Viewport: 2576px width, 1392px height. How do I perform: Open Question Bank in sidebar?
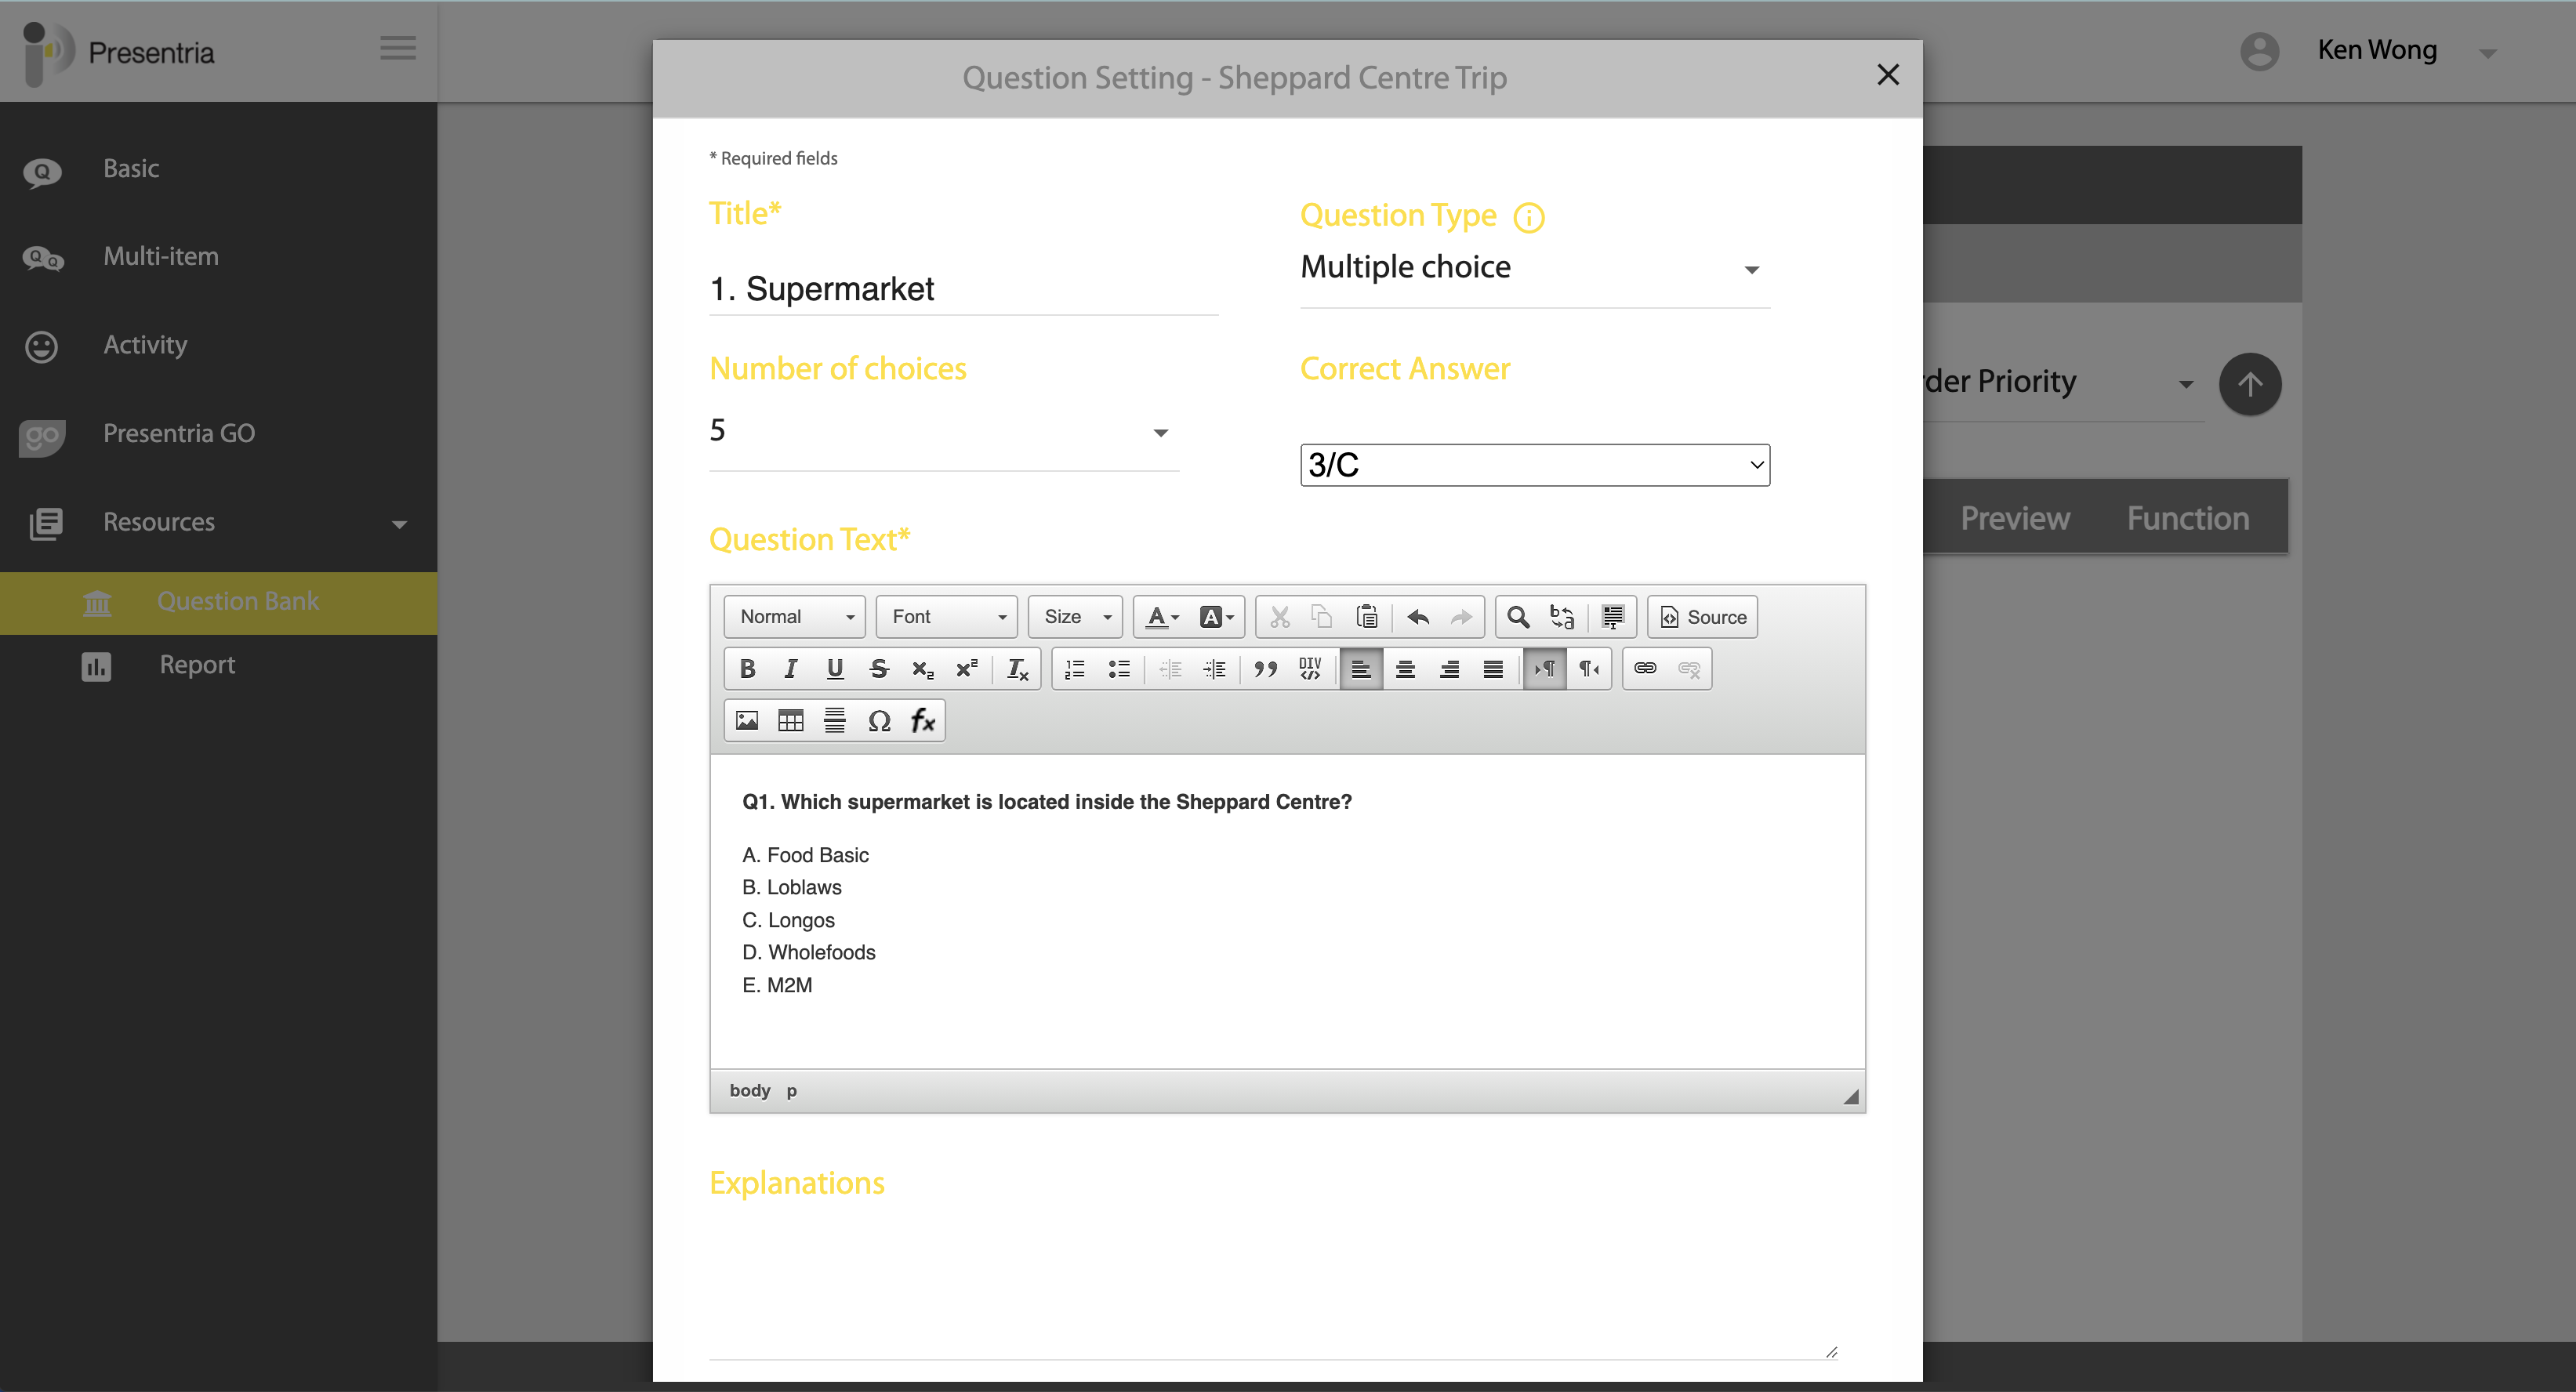coord(218,602)
